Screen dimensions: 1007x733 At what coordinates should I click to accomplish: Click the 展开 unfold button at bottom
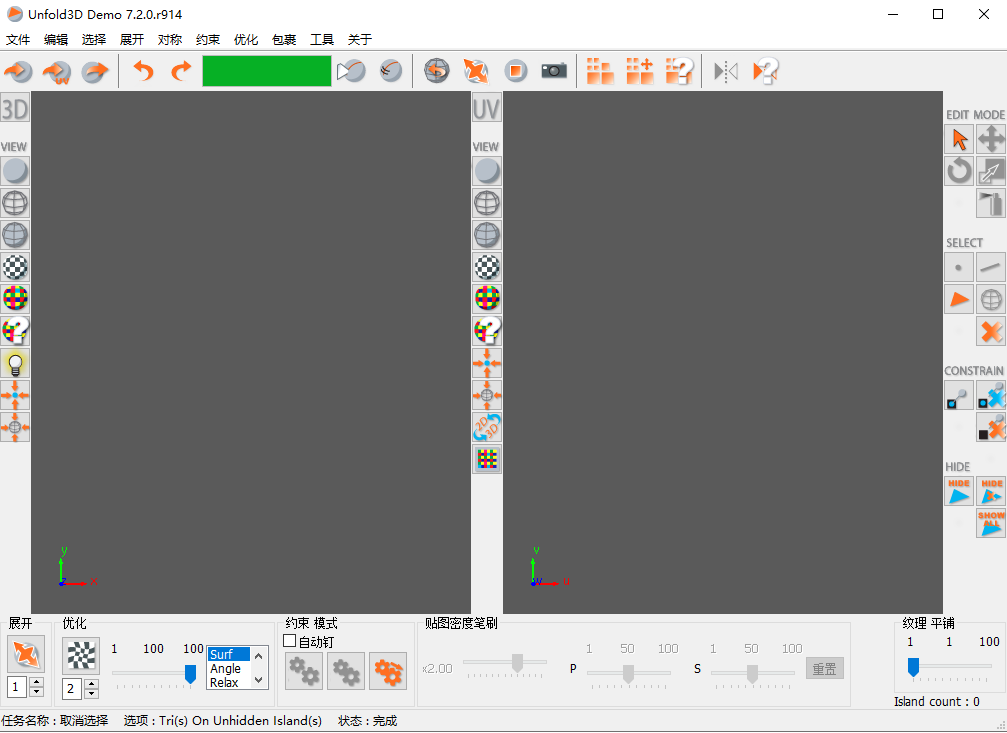click(x=26, y=654)
